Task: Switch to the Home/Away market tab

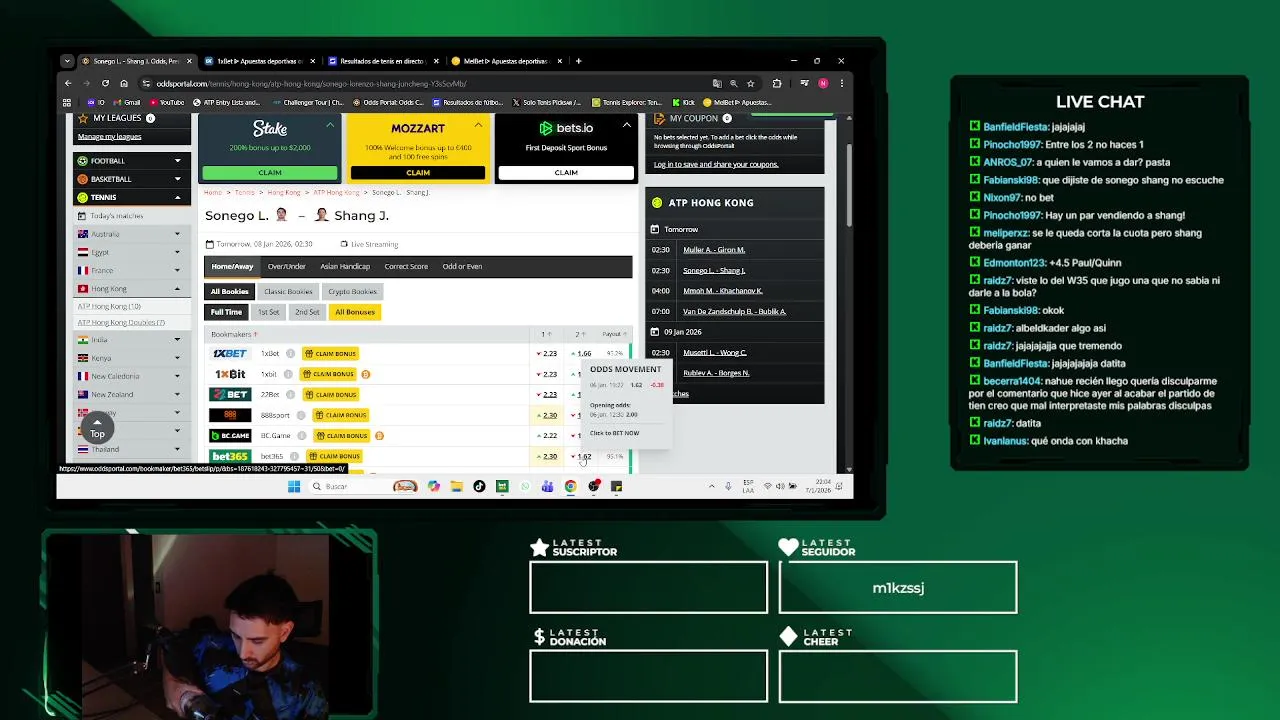Action: (232, 266)
